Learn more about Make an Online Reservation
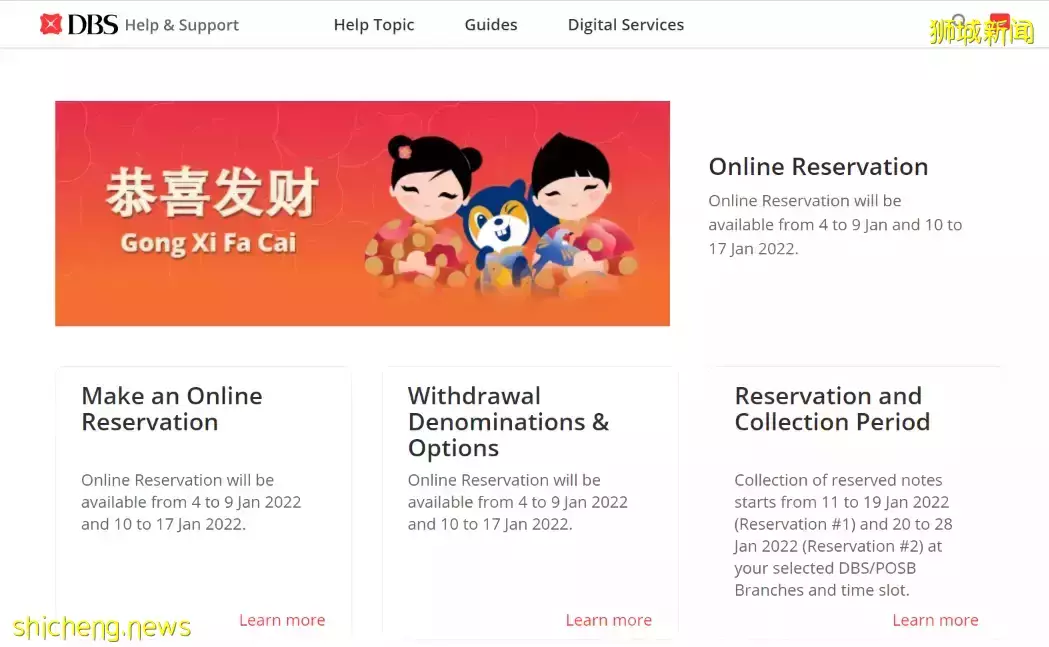The height and width of the screenshot is (647, 1049). 282,620
